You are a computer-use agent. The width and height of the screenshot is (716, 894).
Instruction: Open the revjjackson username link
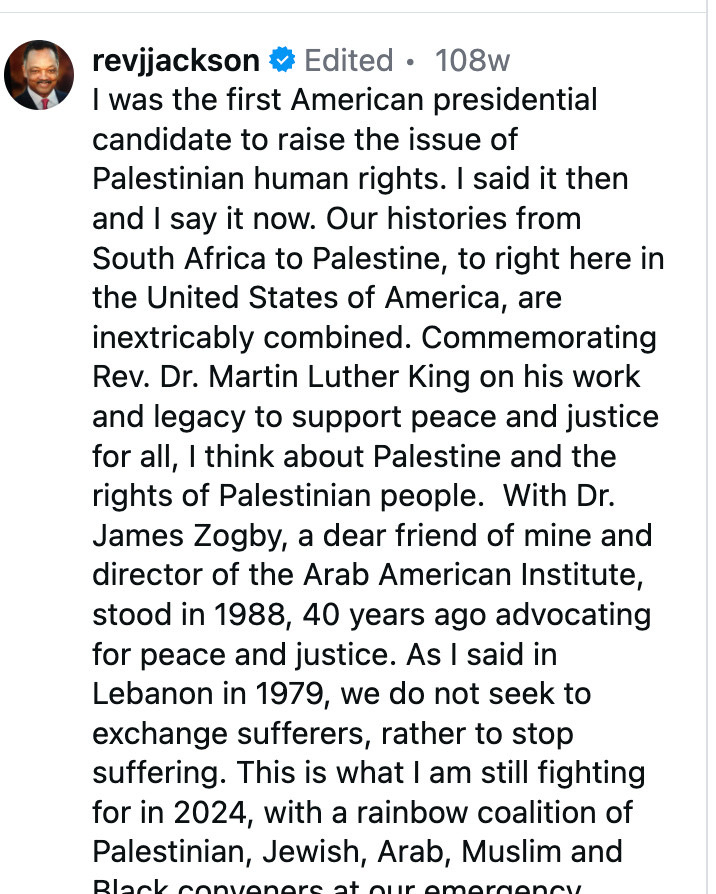(176, 61)
